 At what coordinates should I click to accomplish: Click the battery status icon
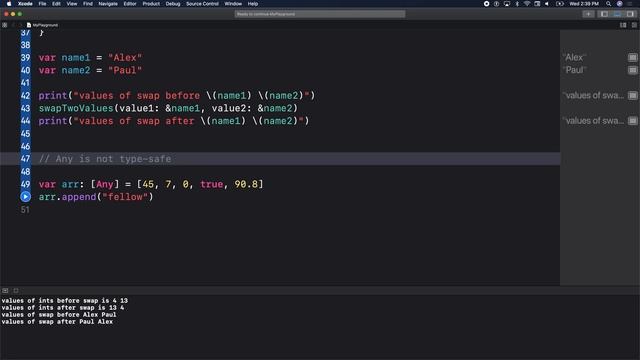click(x=560, y=4)
